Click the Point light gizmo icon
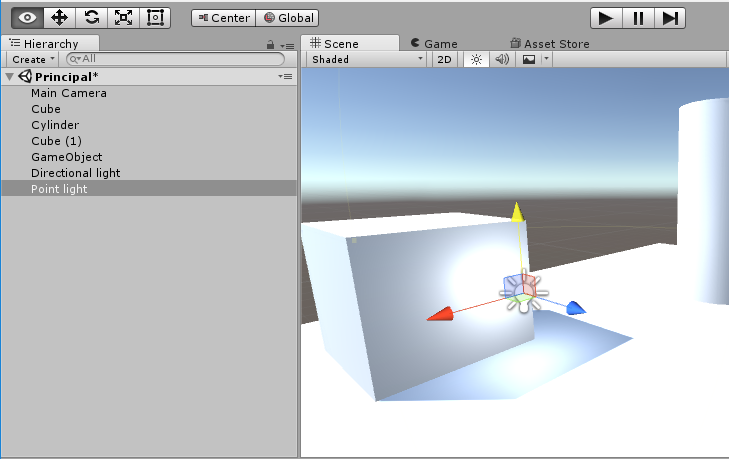 pyautogui.click(x=524, y=293)
